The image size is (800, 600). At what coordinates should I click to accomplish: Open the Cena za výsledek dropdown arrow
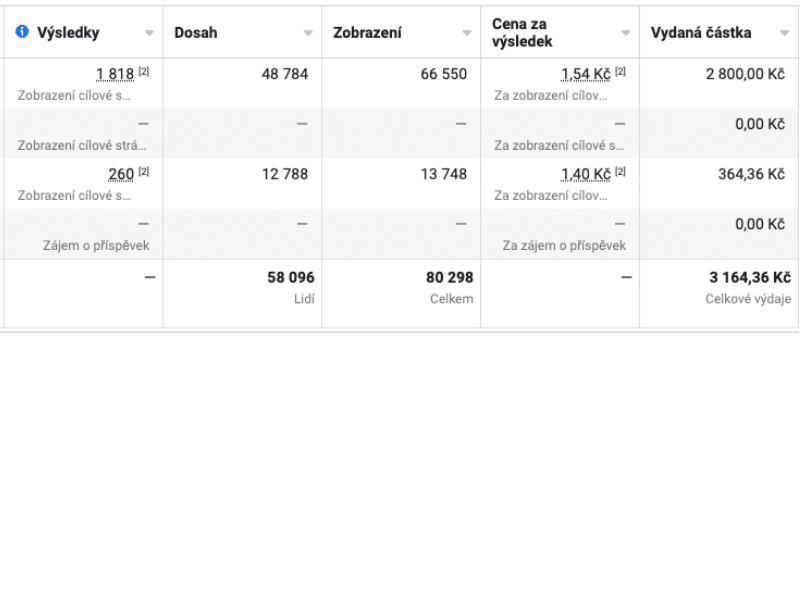(625, 33)
